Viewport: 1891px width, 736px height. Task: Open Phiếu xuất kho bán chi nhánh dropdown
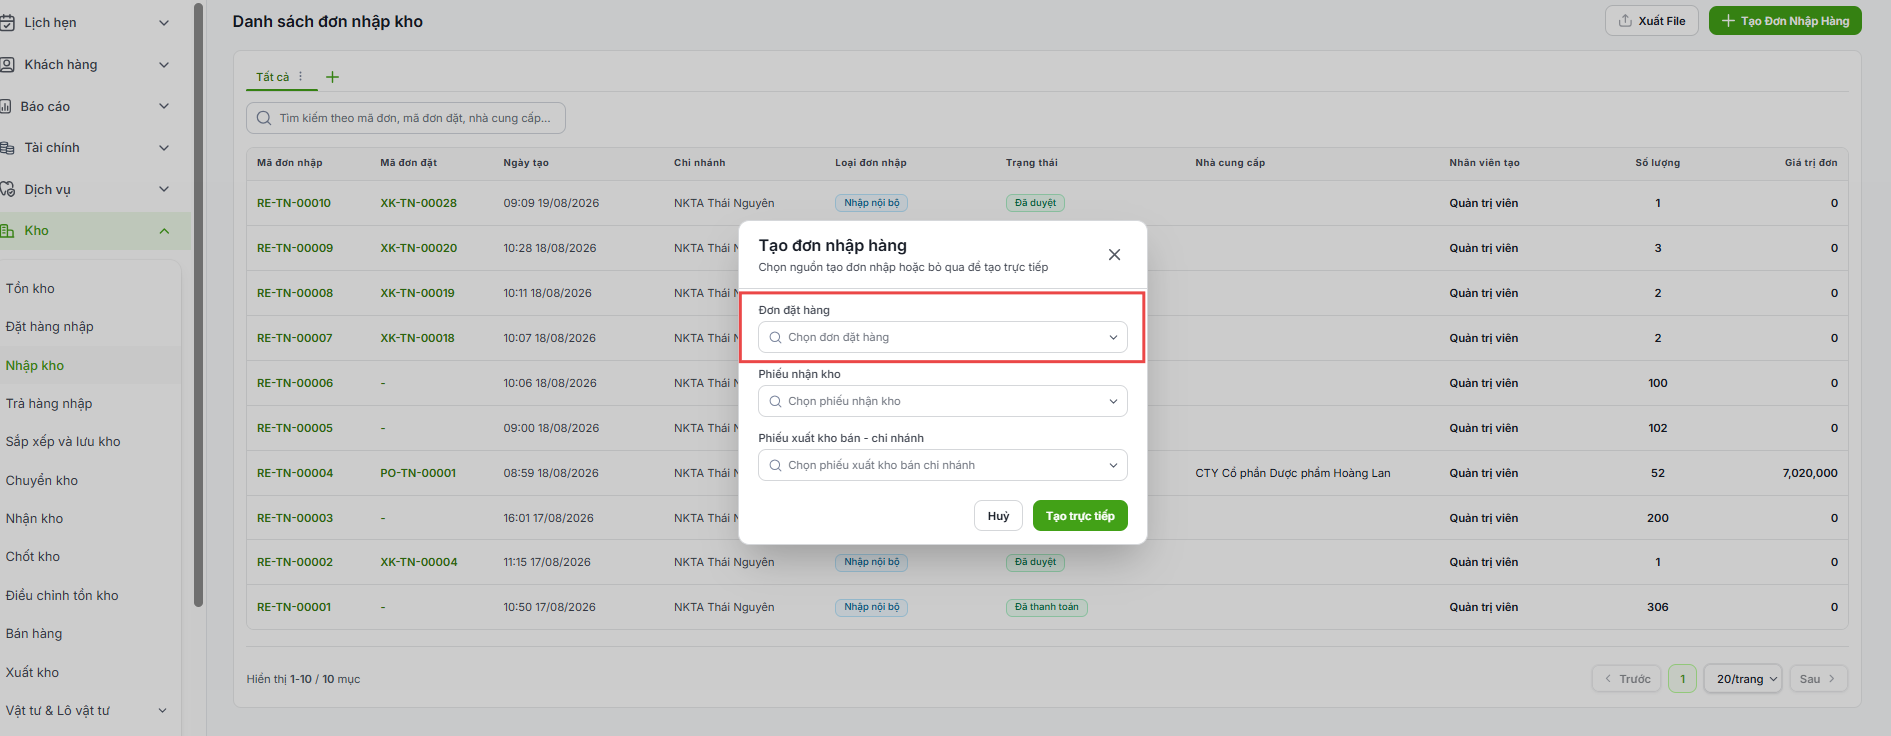[942, 465]
